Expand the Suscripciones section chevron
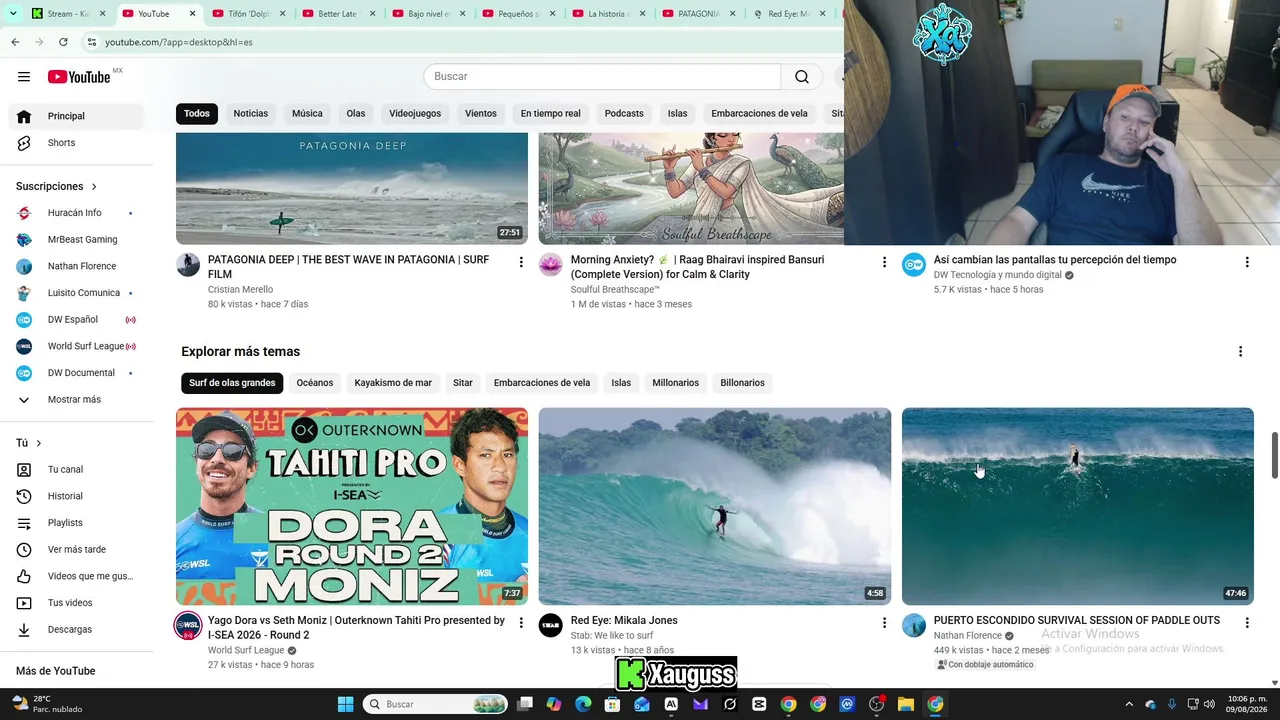The width and height of the screenshot is (1280, 720). tap(94, 187)
